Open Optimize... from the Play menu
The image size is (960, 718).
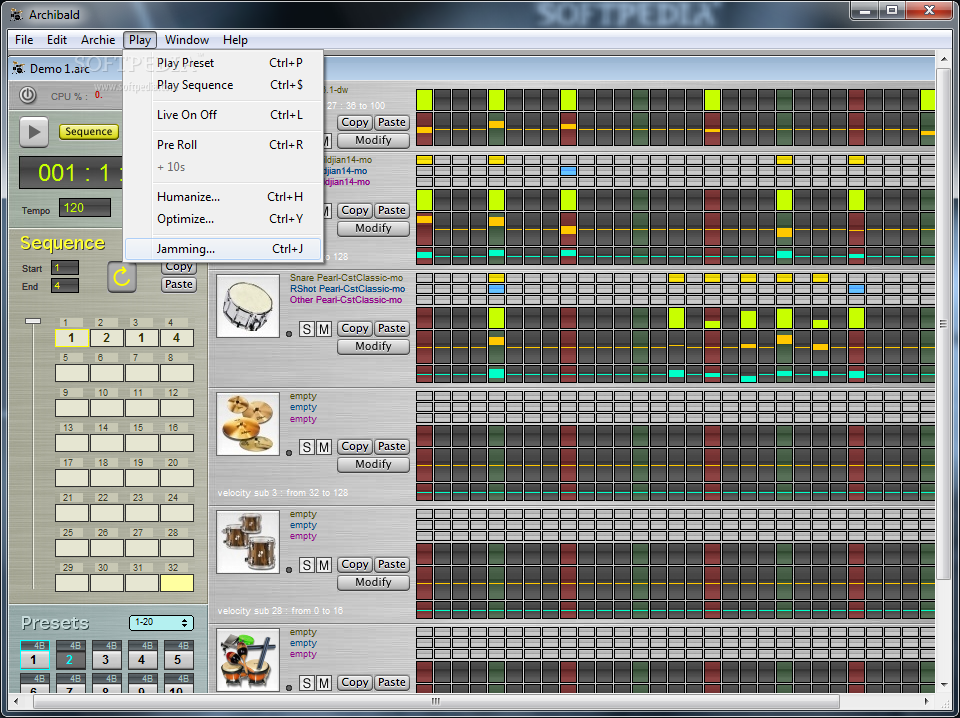(x=223, y=219)
